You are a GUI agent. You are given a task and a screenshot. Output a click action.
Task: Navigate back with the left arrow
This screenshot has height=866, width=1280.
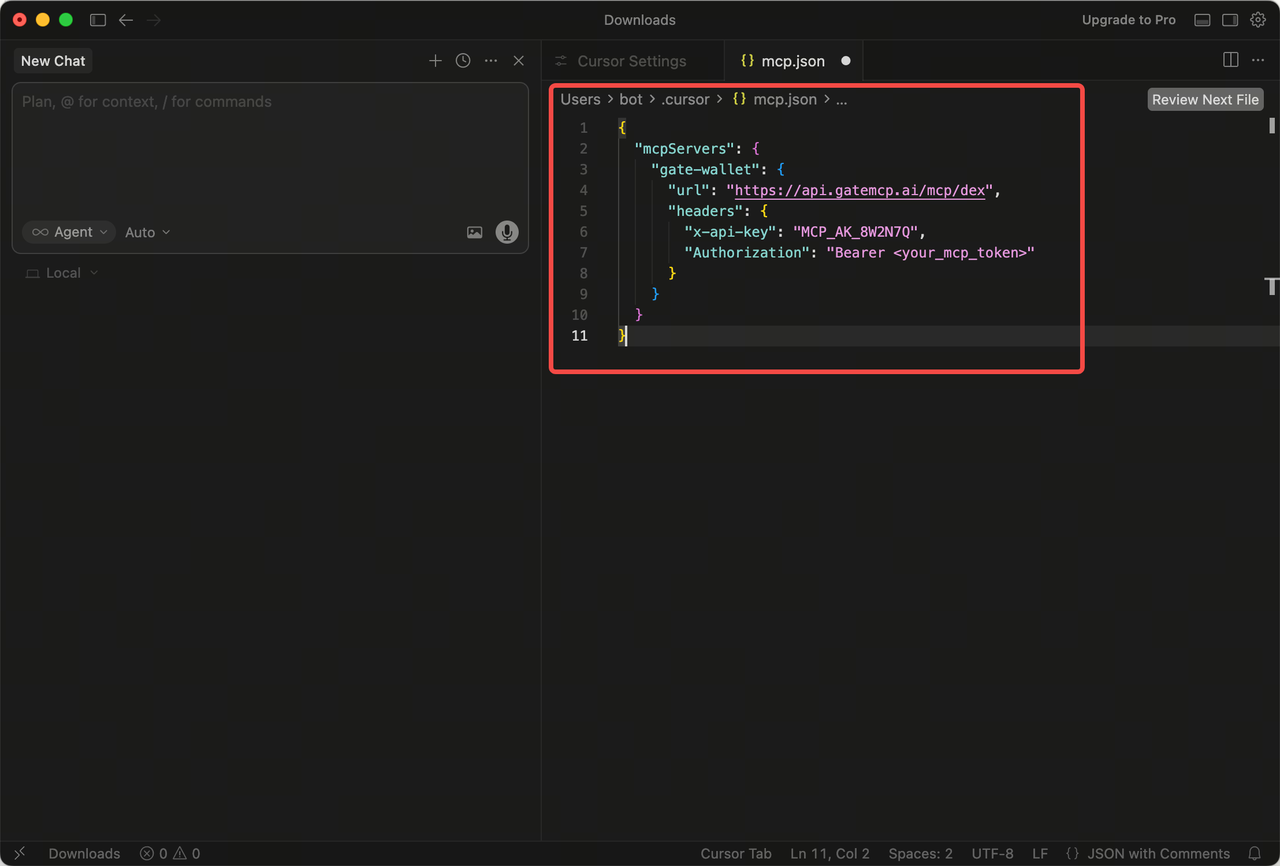[x=126, y=20]
